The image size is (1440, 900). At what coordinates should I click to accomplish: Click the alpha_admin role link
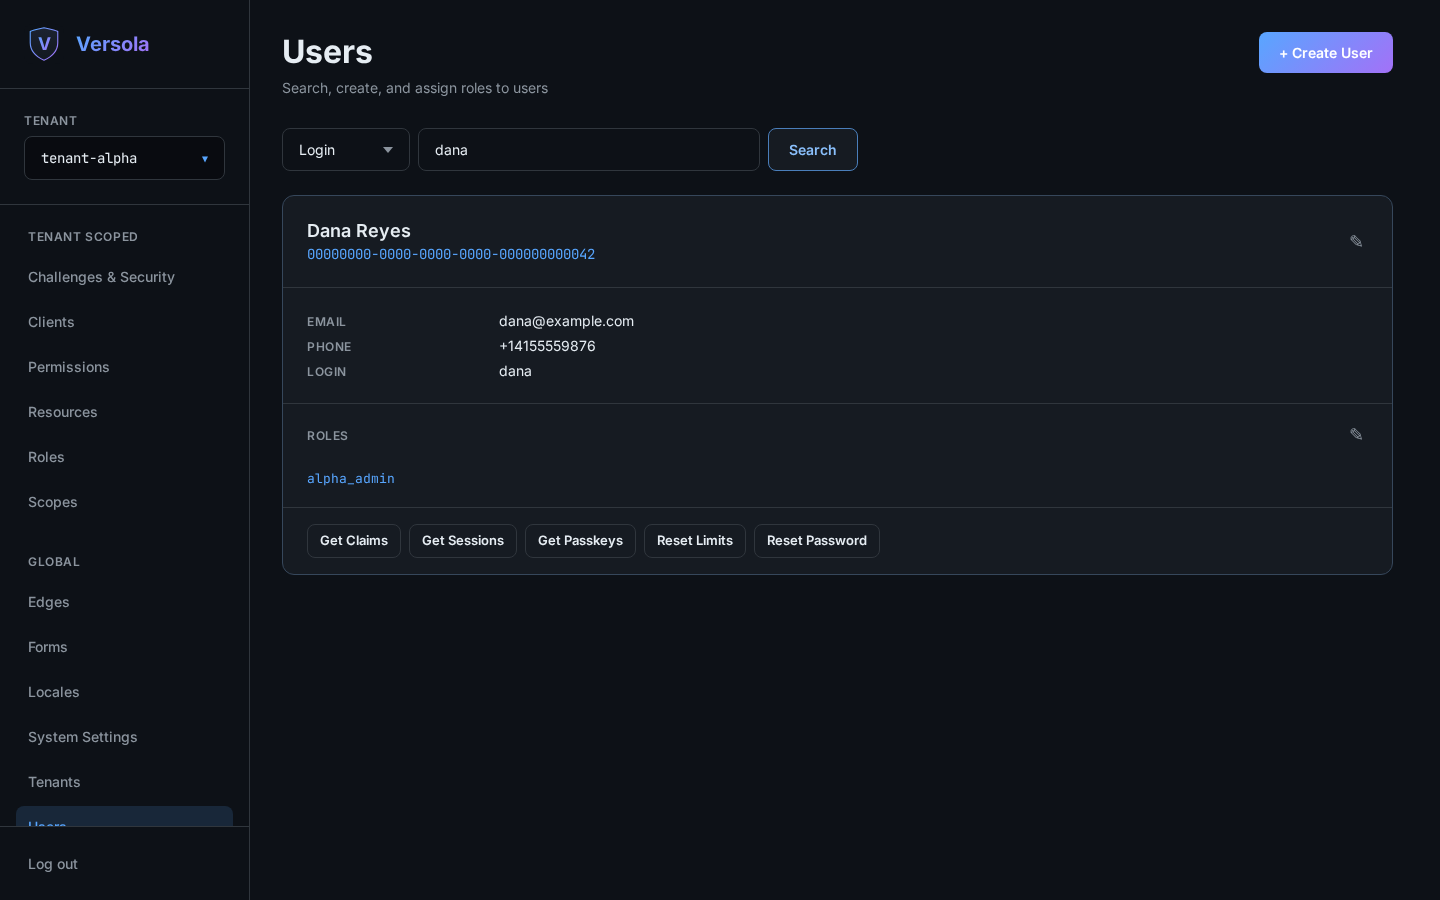tap(351, 479)
